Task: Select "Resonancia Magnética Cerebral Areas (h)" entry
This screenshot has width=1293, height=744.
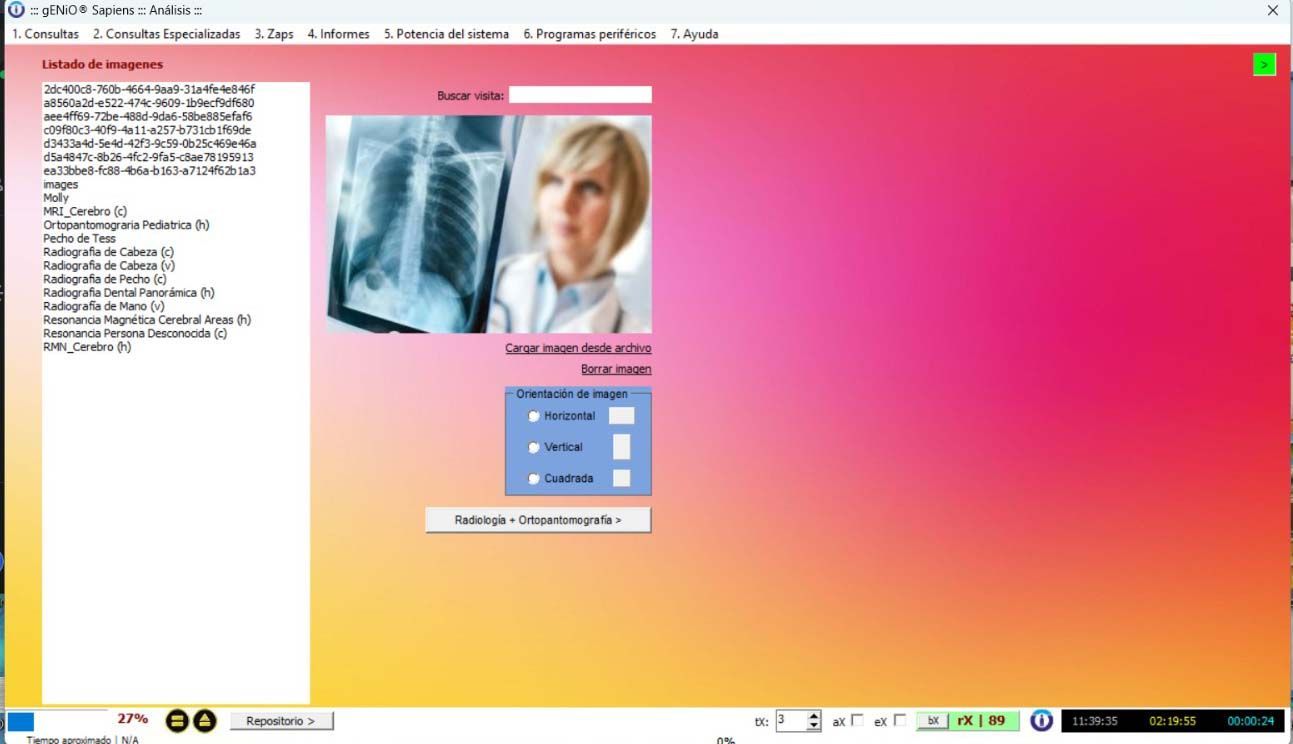Action: [147, 320]
